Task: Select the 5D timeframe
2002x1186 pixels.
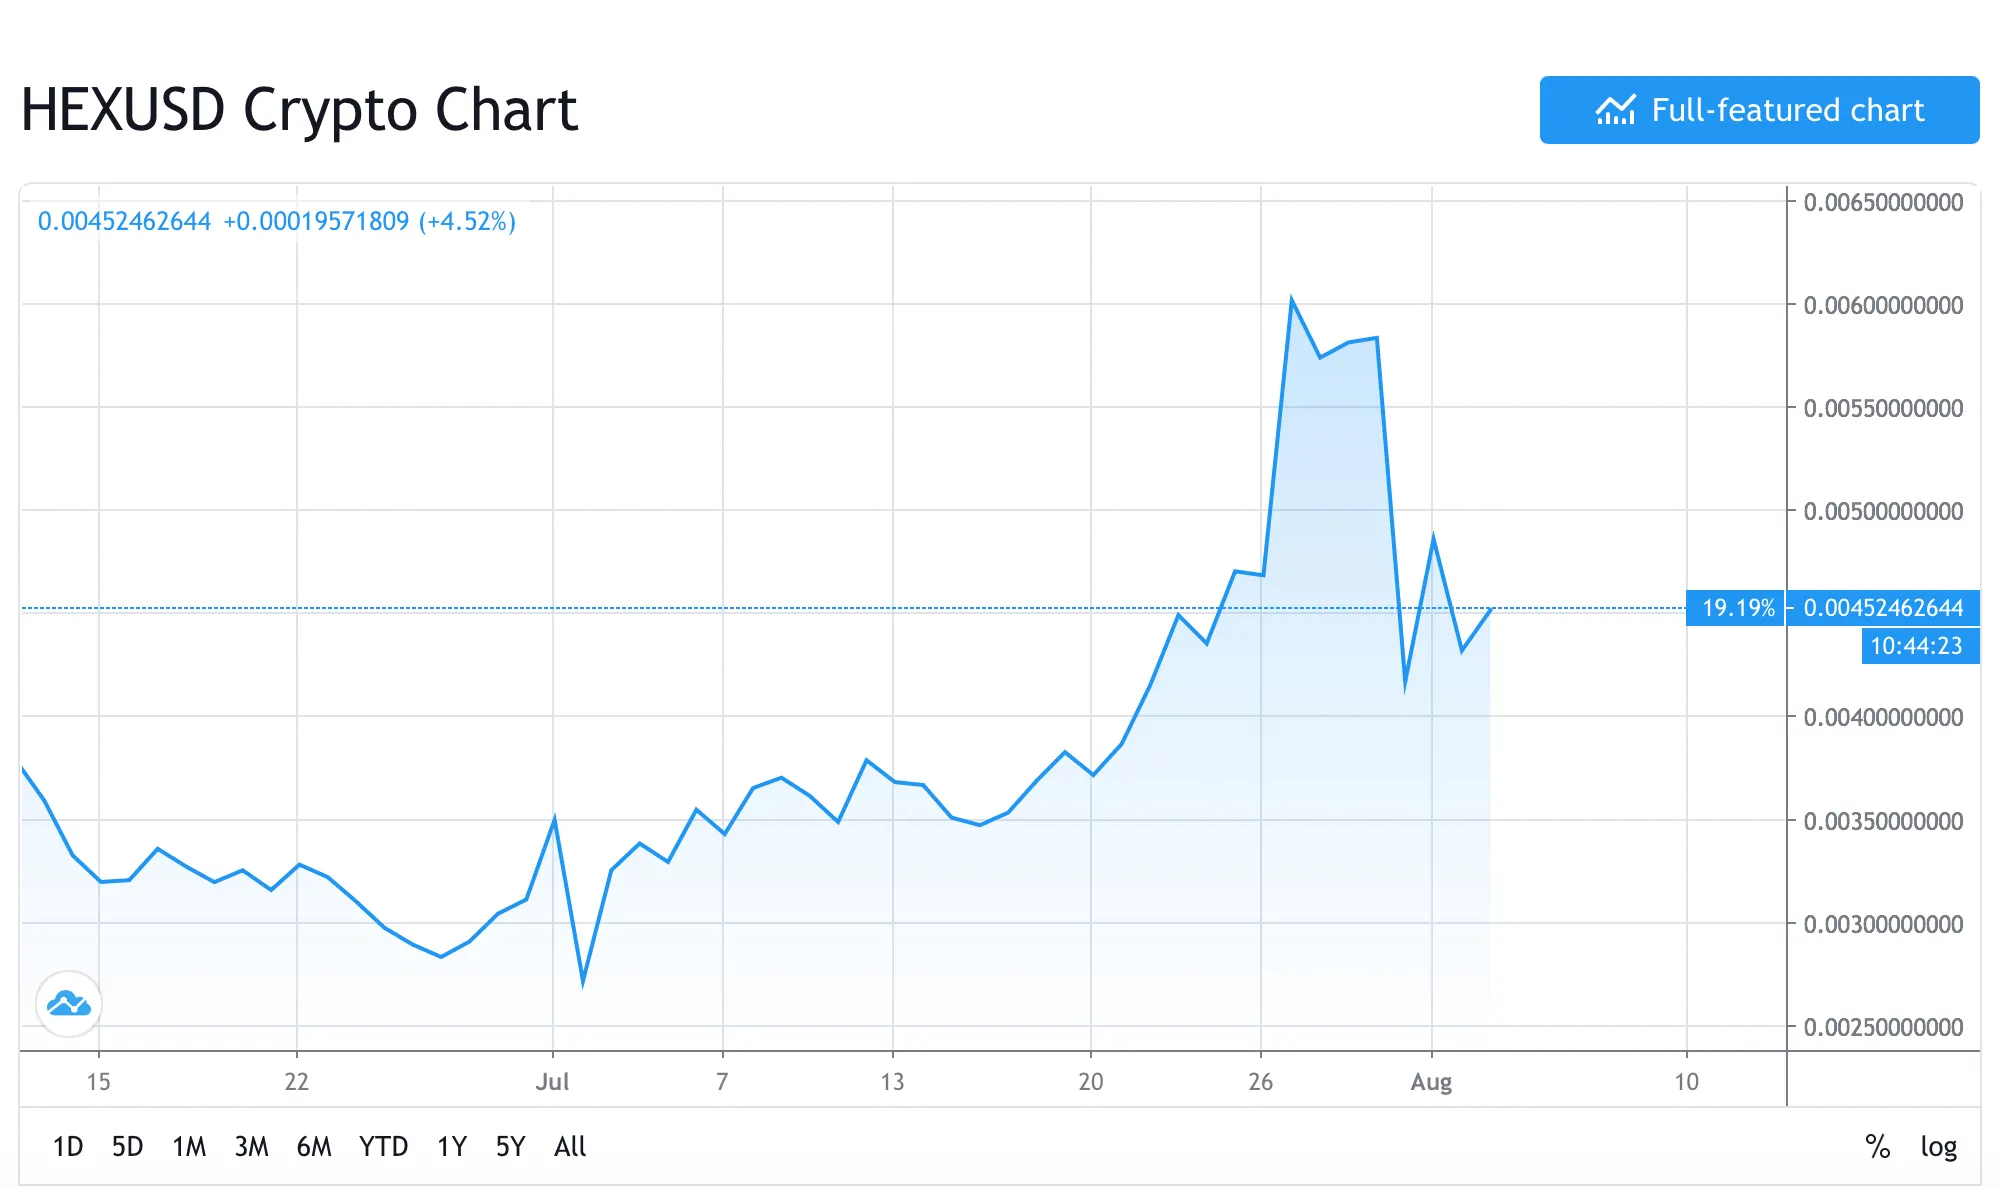Action: coord(127,1147)
